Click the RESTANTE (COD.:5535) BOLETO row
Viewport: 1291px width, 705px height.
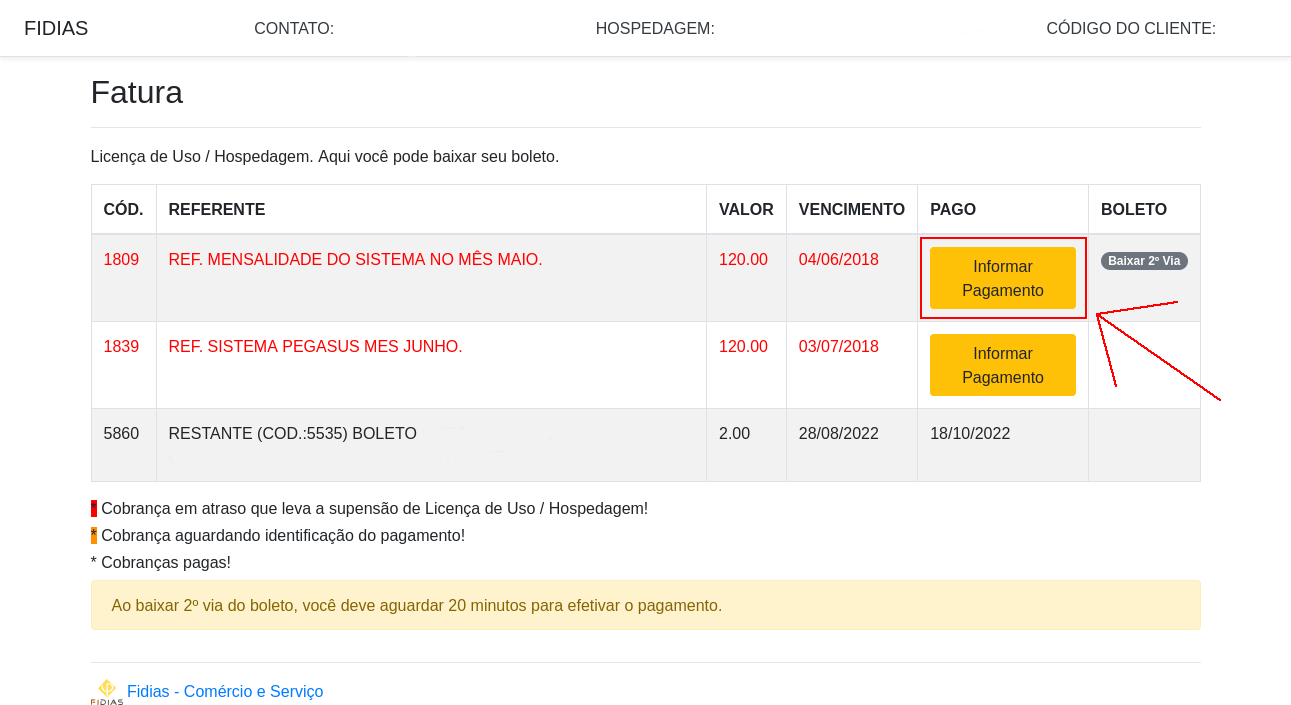pyautogui.click(x=293, y=433)
